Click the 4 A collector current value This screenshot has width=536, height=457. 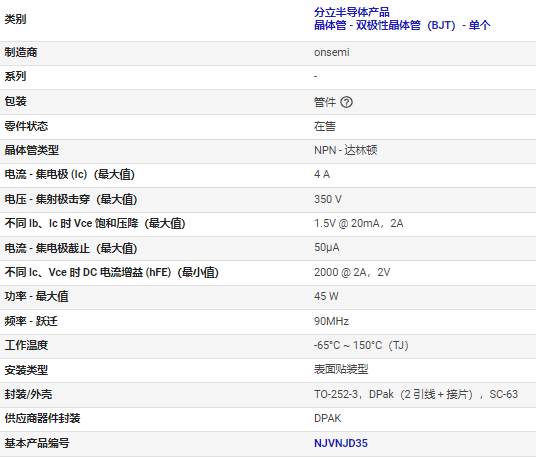coord(322,174)
